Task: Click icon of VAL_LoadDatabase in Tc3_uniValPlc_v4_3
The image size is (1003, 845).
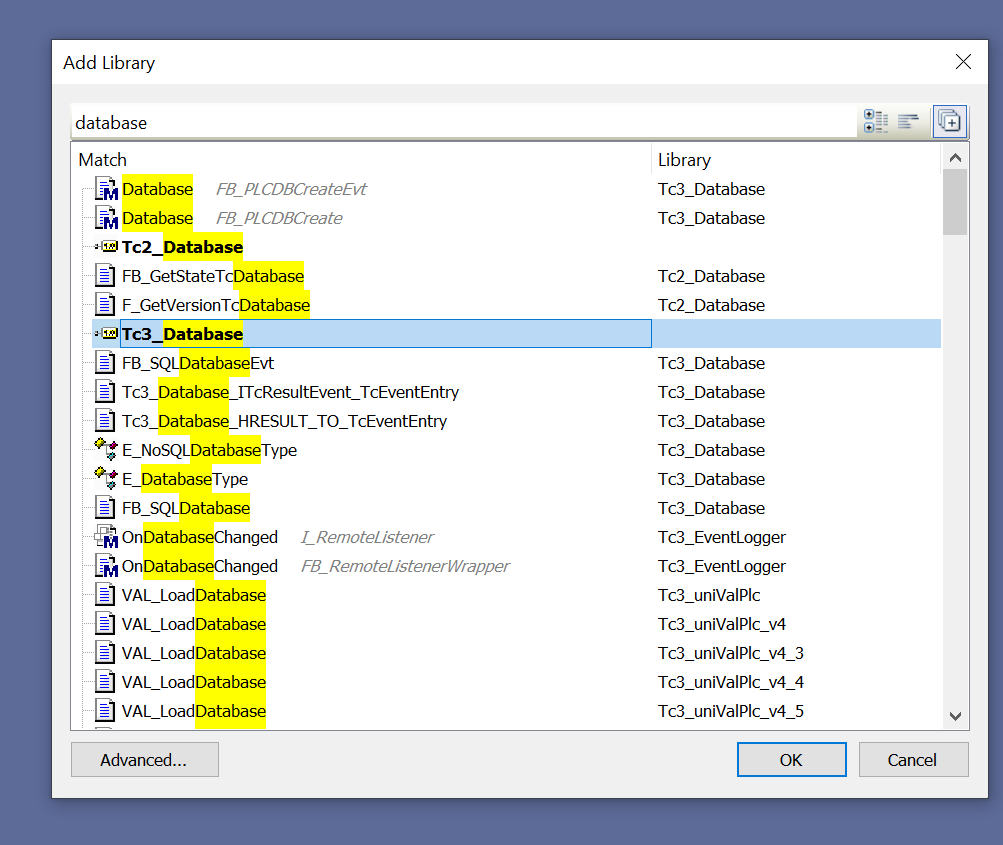Action: pyautogui.click(x=106, y=652)
